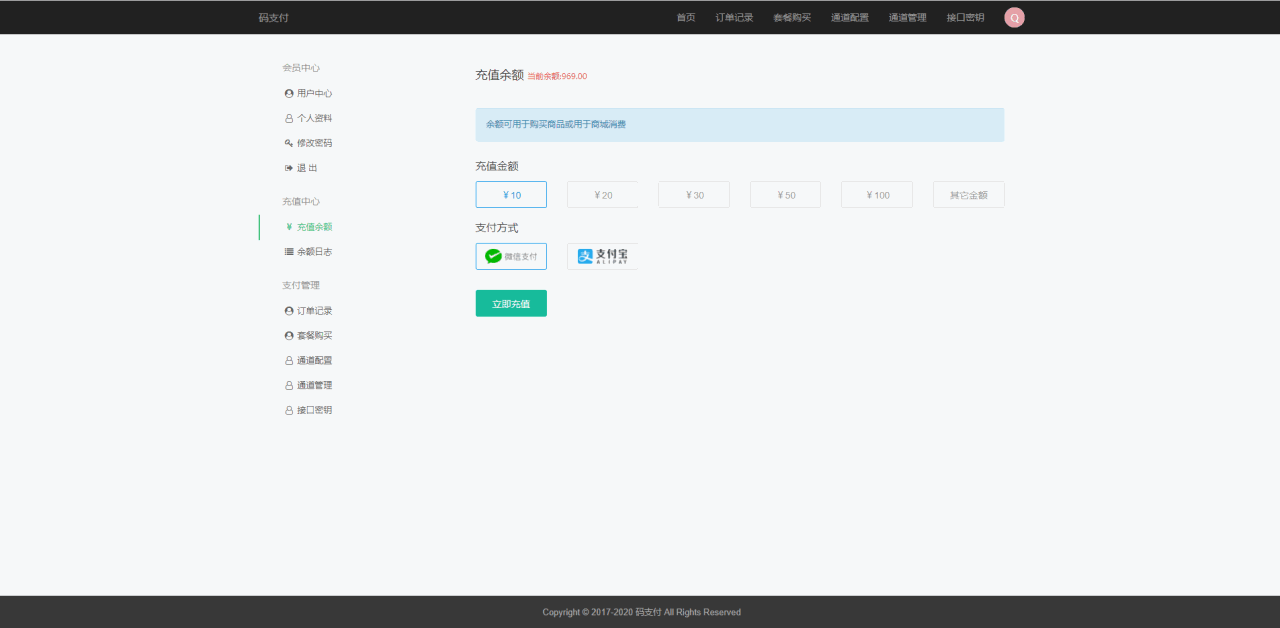Choose the ¥100 recharge amount
This screenshot has width=1280, height=628.
click(876, 195)
